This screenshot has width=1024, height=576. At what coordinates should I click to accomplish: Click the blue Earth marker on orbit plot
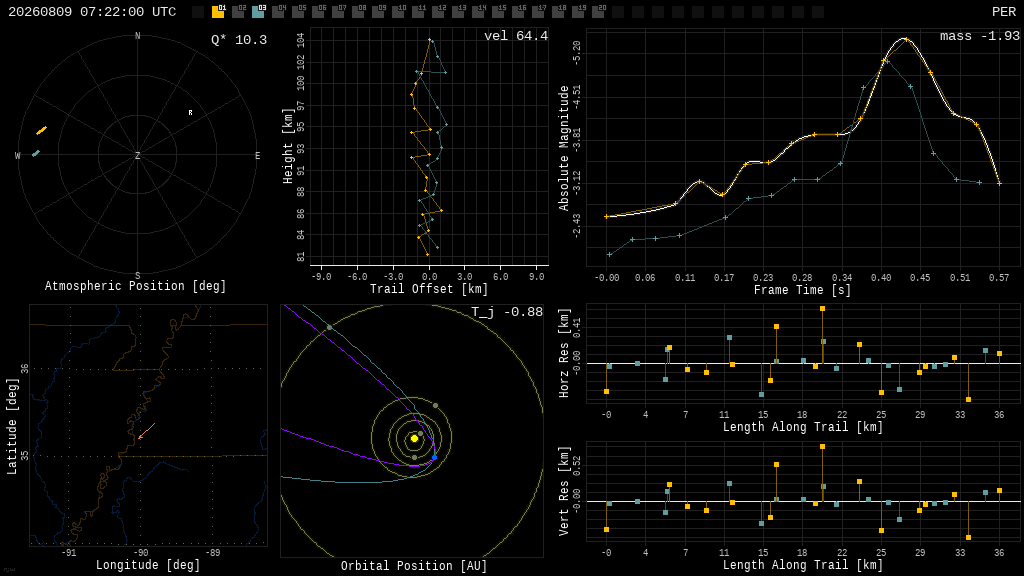click(434, 458)
